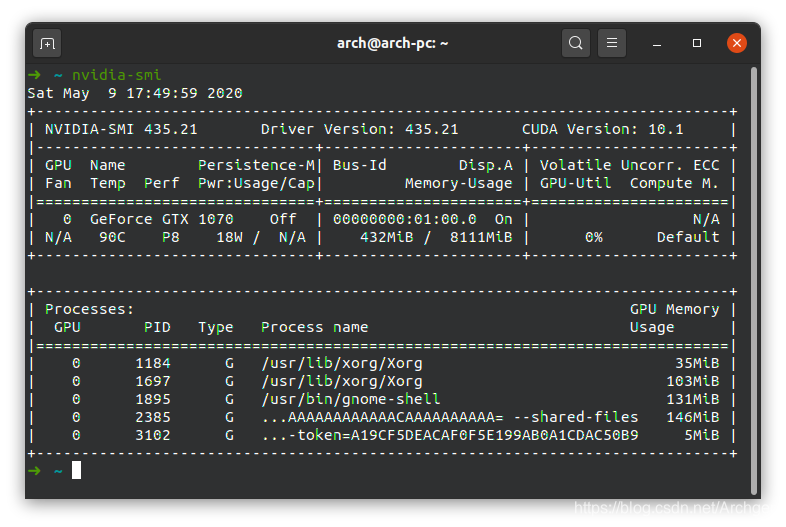Click the P8 performance state

[170, 238]
